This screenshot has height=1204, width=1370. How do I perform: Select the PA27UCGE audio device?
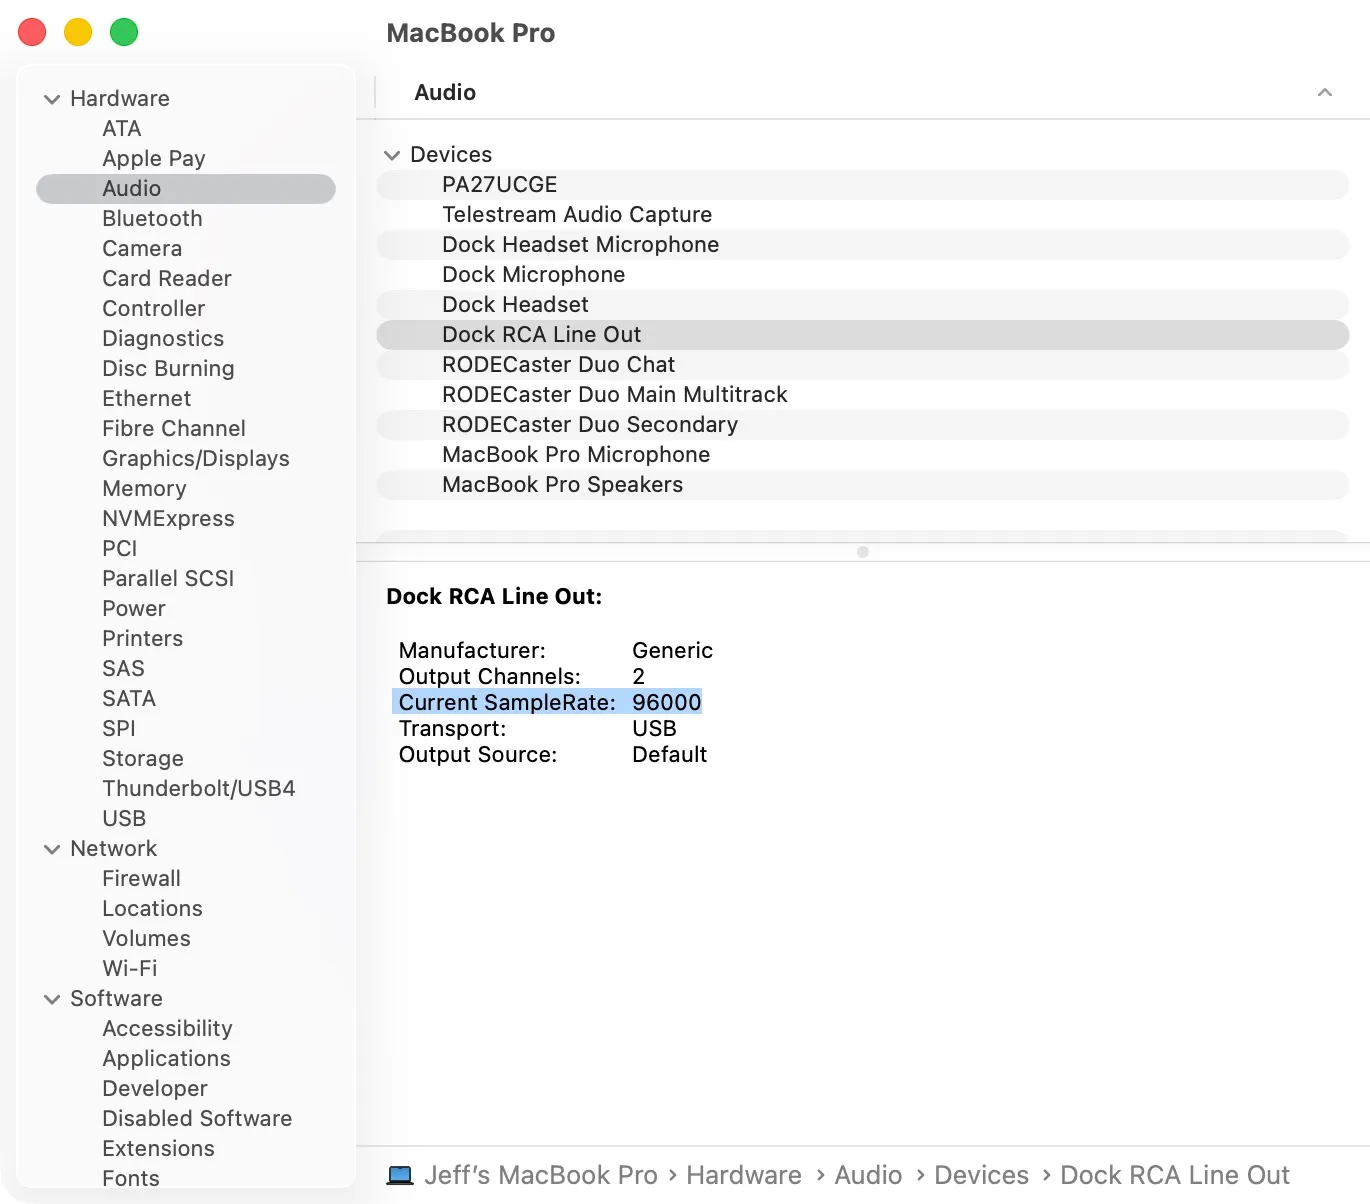pyautogui.click(x=863, y=185)
